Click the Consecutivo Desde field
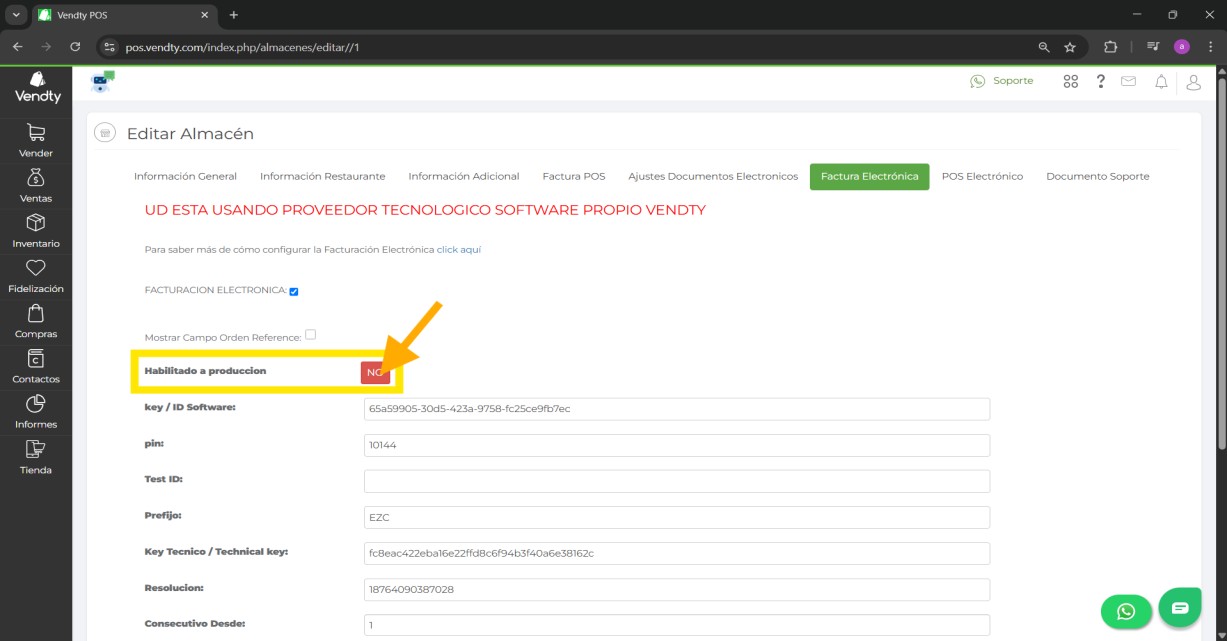1227x641 pixels. 677,625
